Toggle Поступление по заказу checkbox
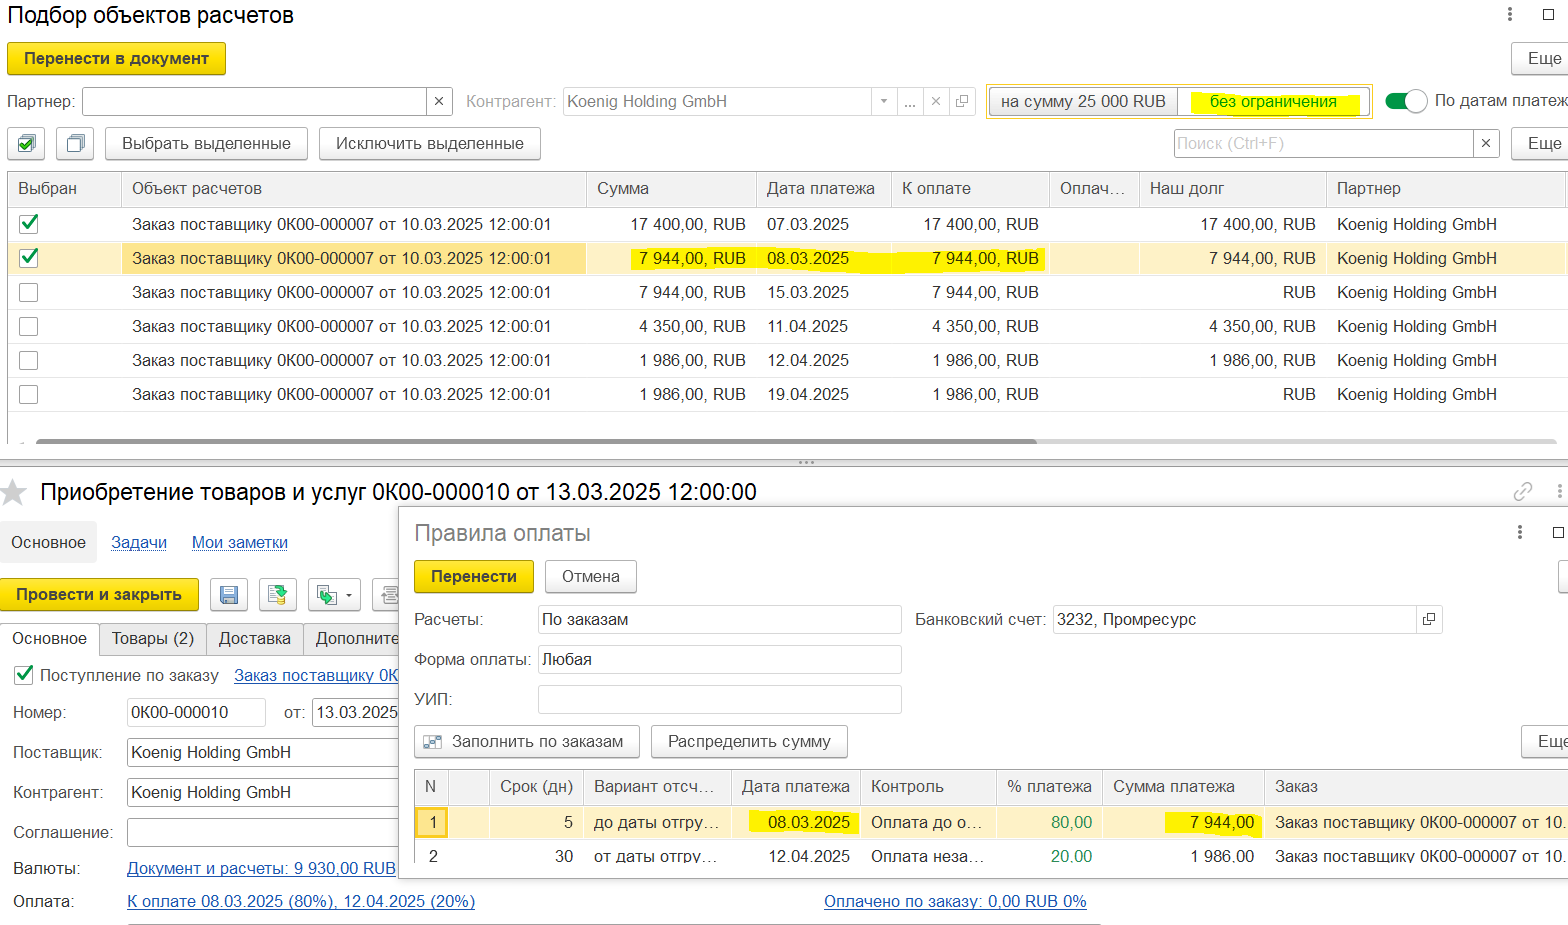1568x925 pixels. [x=24, y=675]
